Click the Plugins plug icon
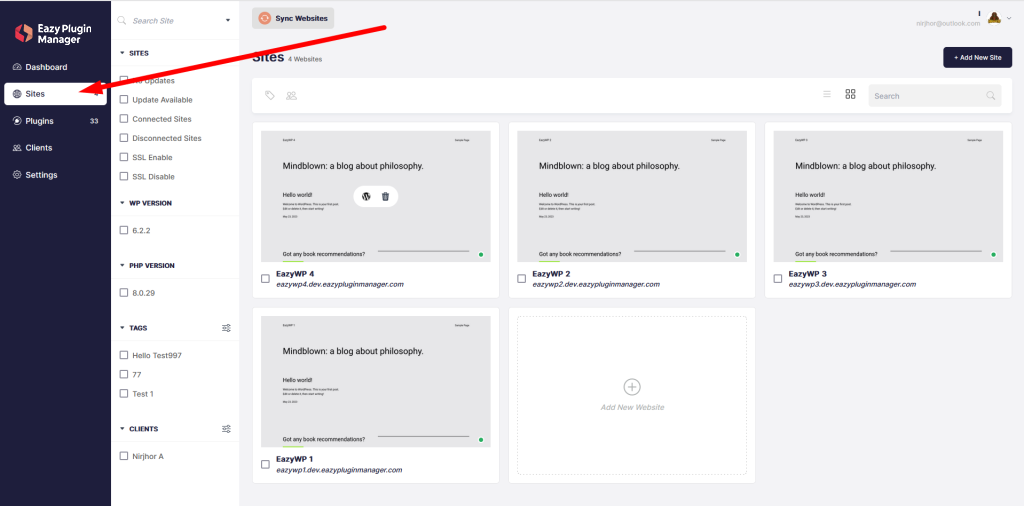 click(x=17, y=121)
